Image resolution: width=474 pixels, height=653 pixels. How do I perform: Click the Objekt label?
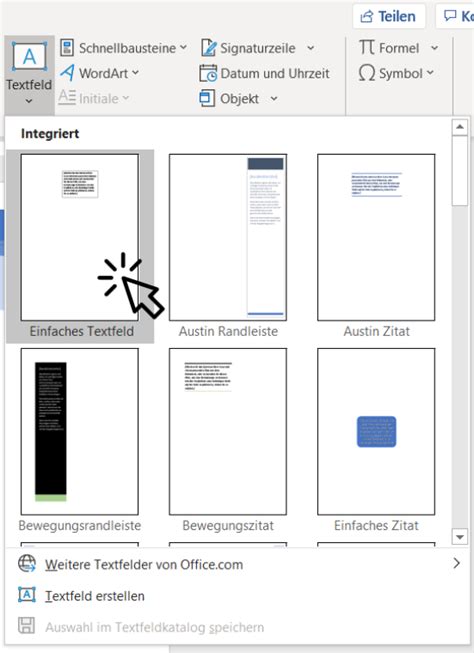(239, 99)
